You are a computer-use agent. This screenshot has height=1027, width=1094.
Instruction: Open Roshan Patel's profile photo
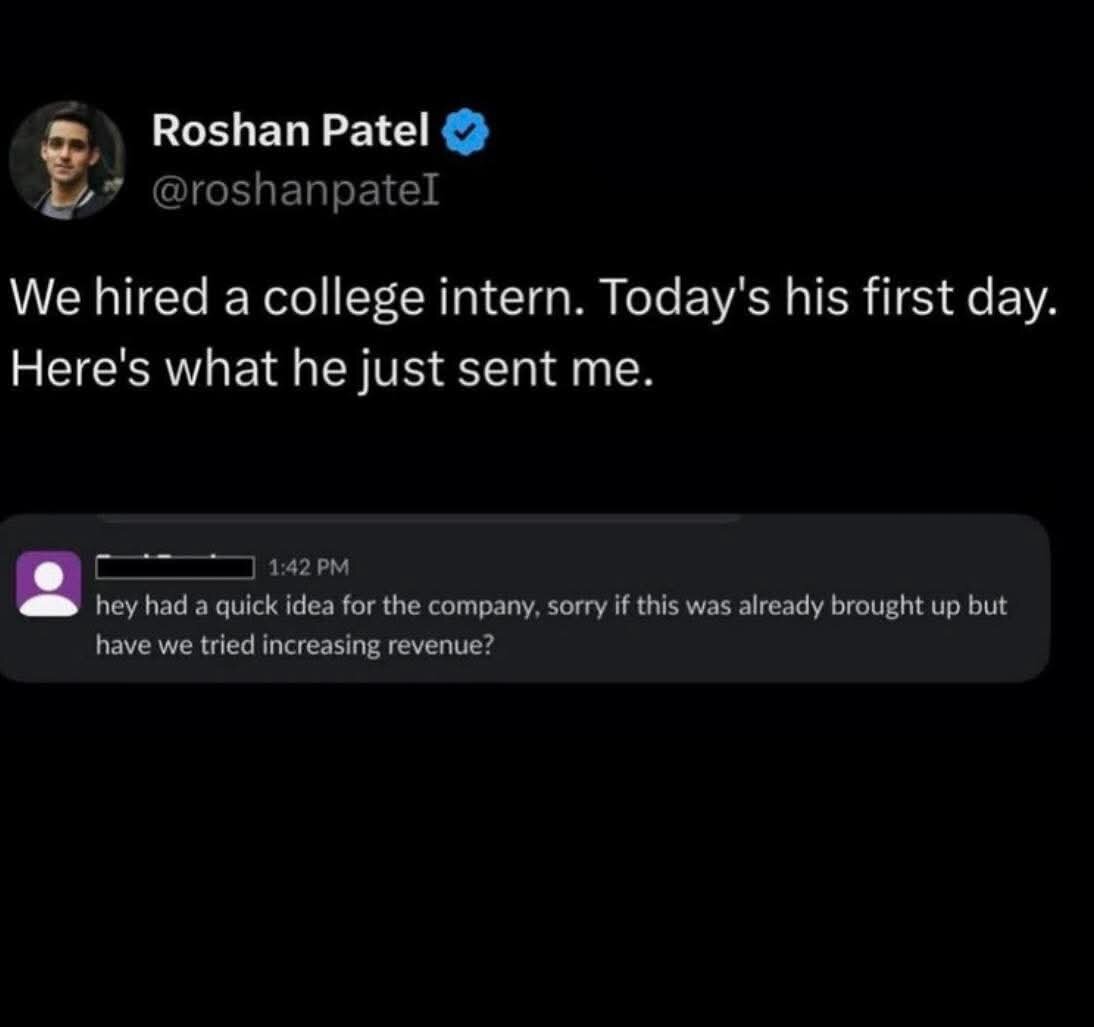point(66,159)
